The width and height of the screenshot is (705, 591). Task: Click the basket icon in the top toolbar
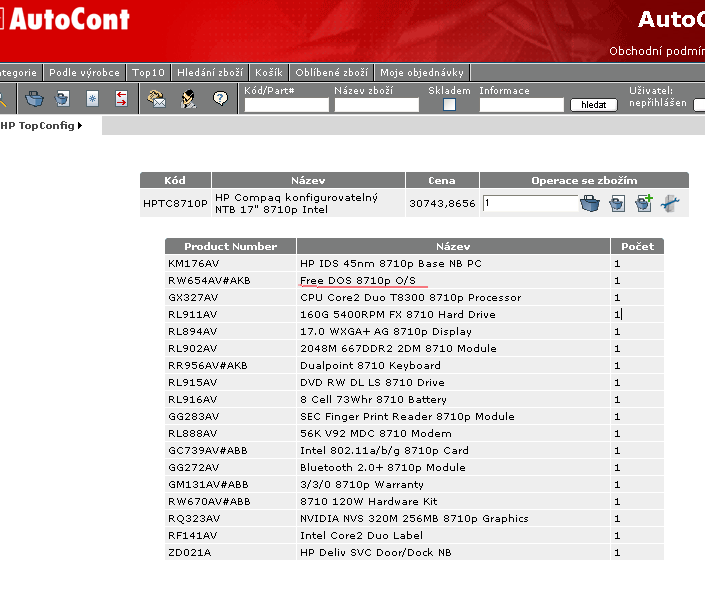34,98
